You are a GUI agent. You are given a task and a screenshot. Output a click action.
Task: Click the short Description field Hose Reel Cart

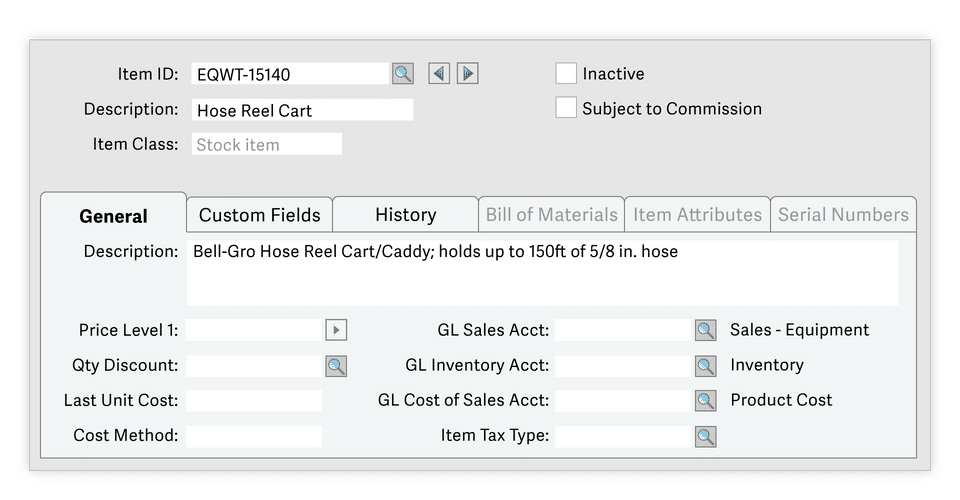click(301, 110)
